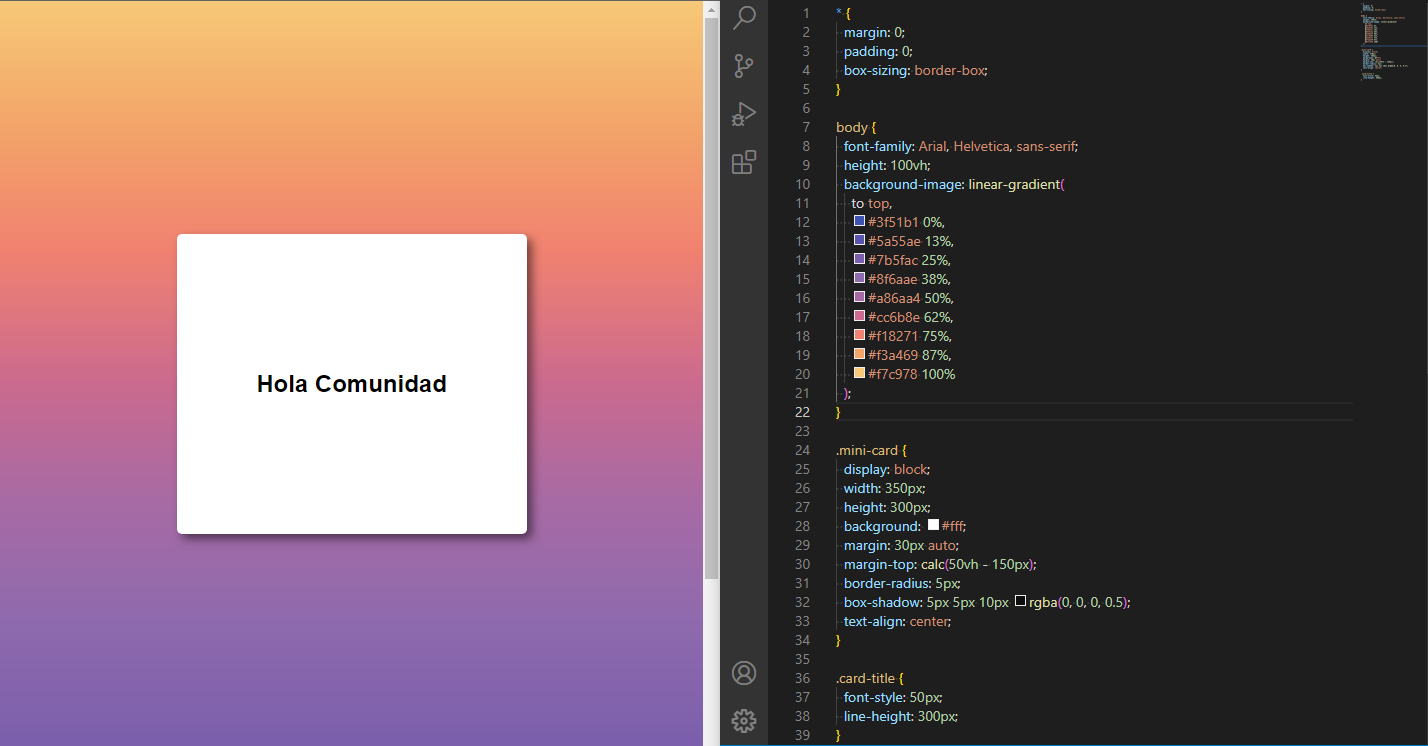This screenshot has width=1428, height=746.
Task: Click line number 36 in gutter
Action: [802, 678]
